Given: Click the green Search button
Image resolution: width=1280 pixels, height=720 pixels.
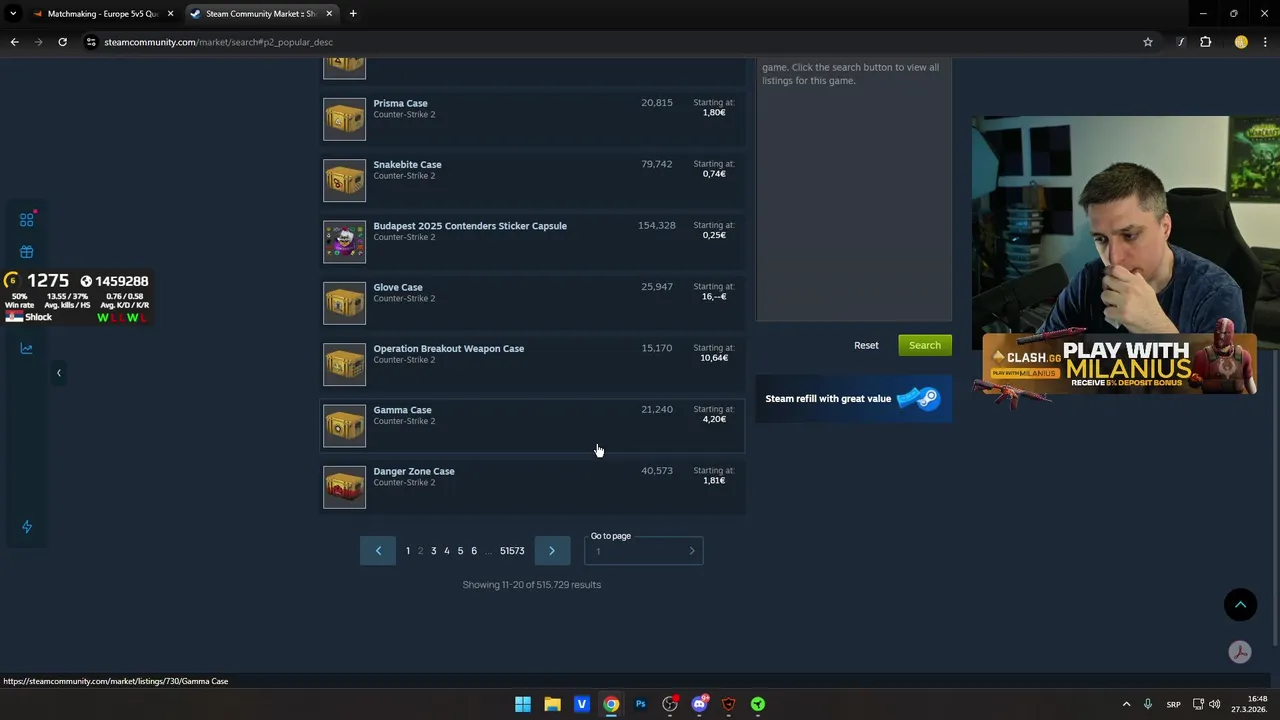Looking at the screenshot, I should [925, 345].
